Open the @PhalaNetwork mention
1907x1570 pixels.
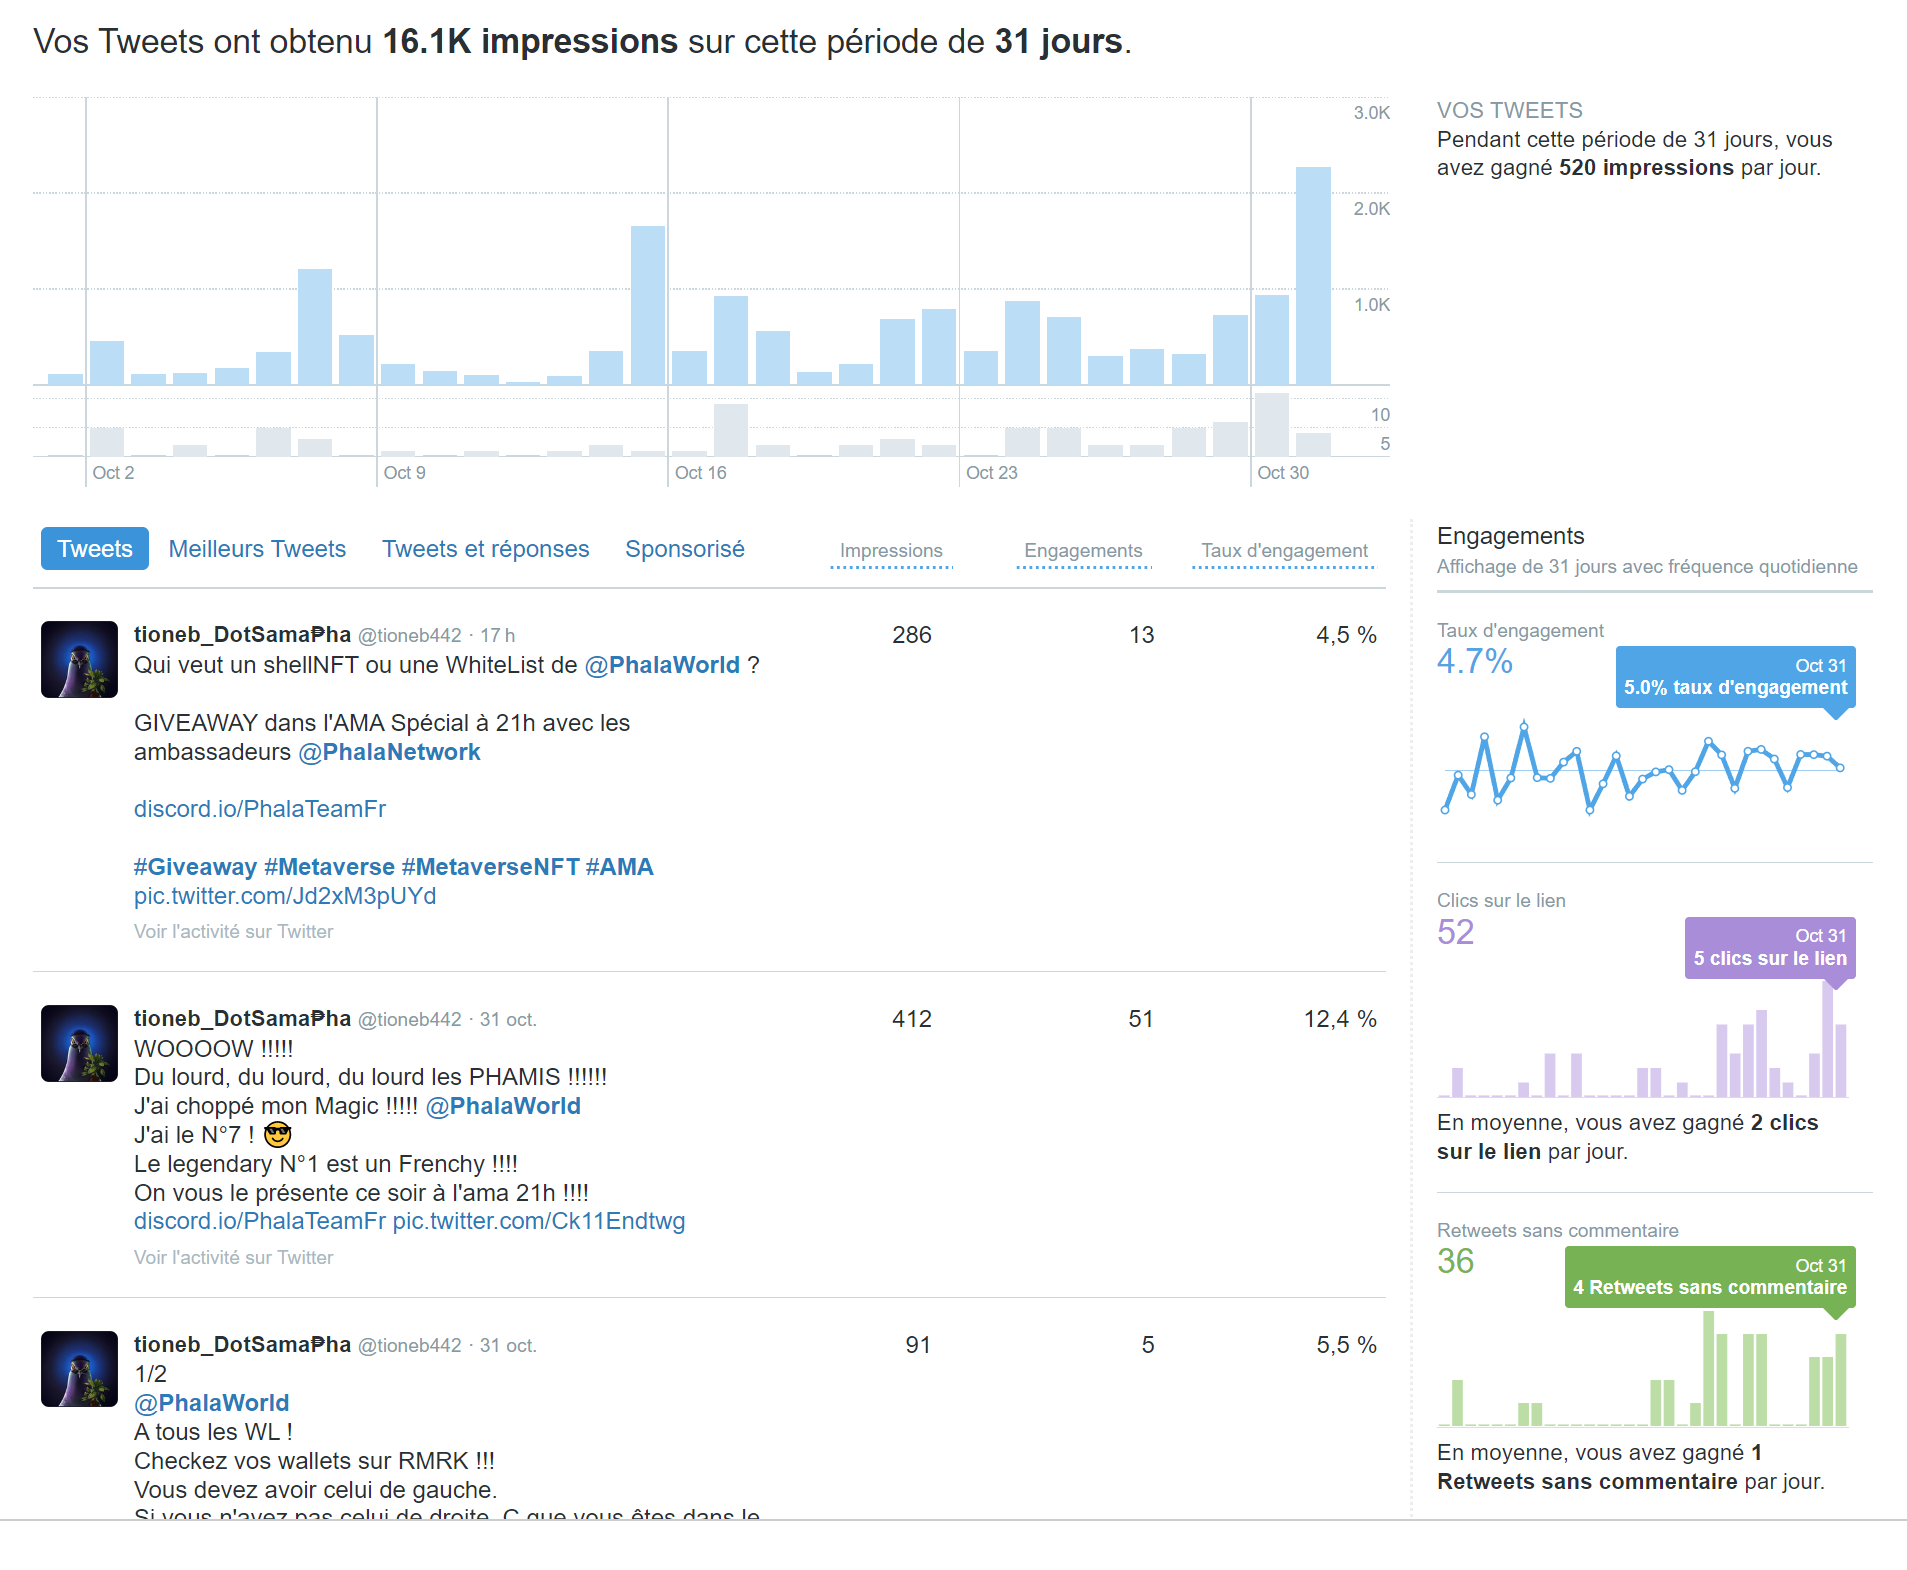tap(390, 752)
